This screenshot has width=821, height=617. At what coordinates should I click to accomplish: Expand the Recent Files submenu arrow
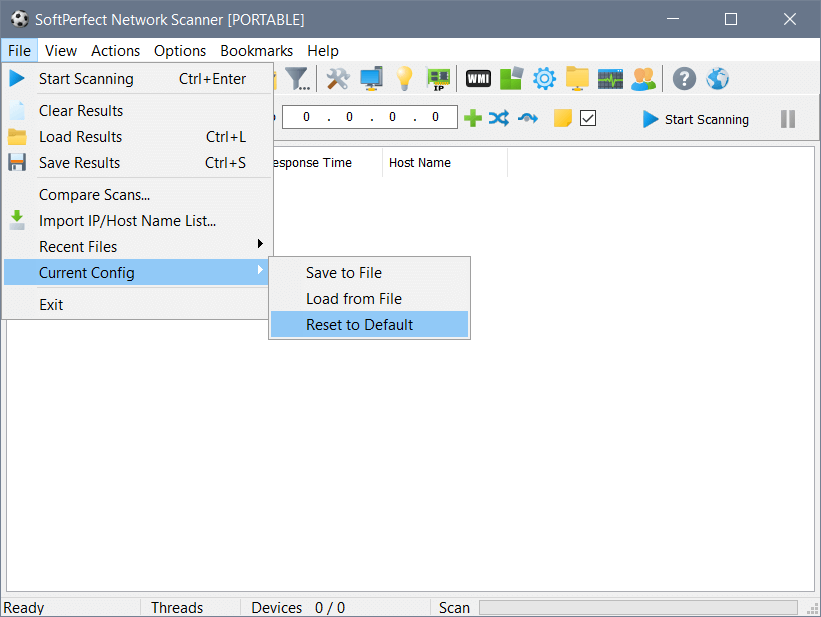point(260,244)
